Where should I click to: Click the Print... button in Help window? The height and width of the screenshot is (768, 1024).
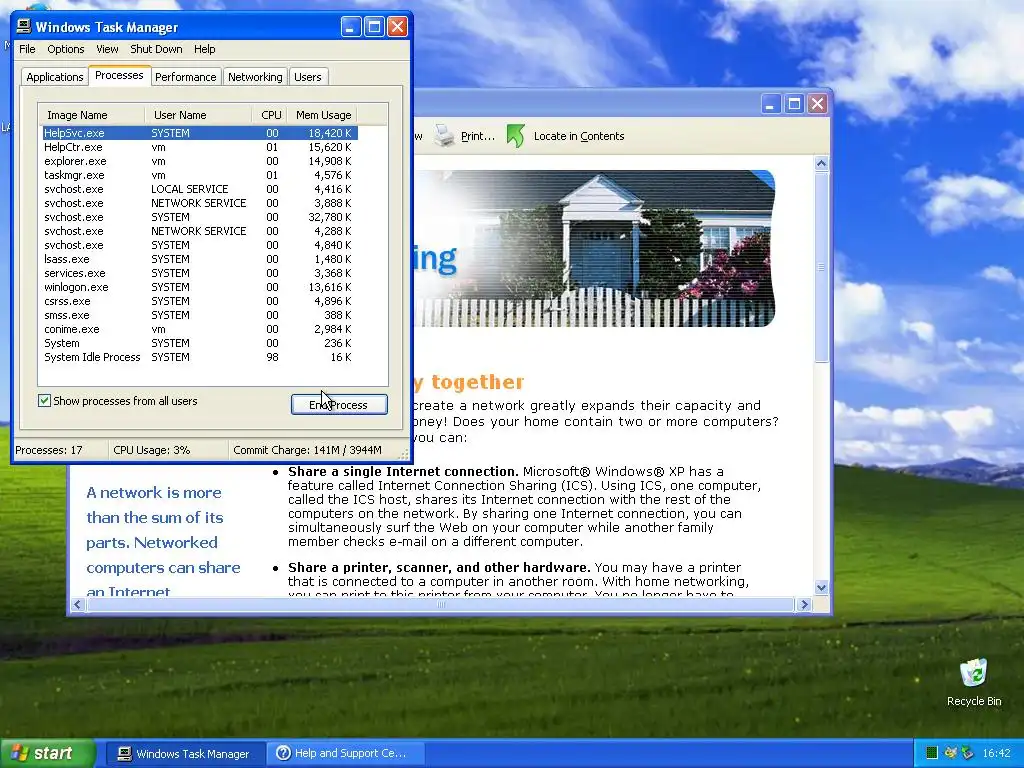465,136
